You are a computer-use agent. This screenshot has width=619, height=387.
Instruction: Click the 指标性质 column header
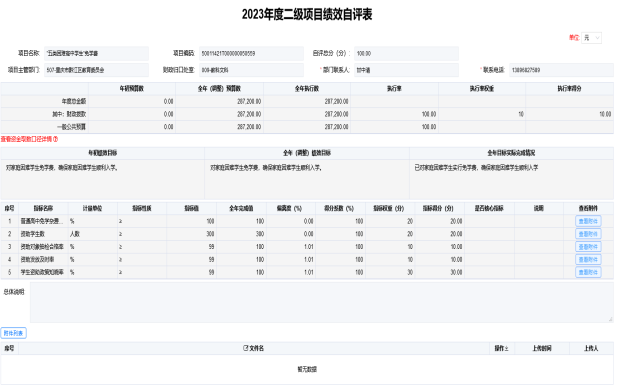(142, 208)
